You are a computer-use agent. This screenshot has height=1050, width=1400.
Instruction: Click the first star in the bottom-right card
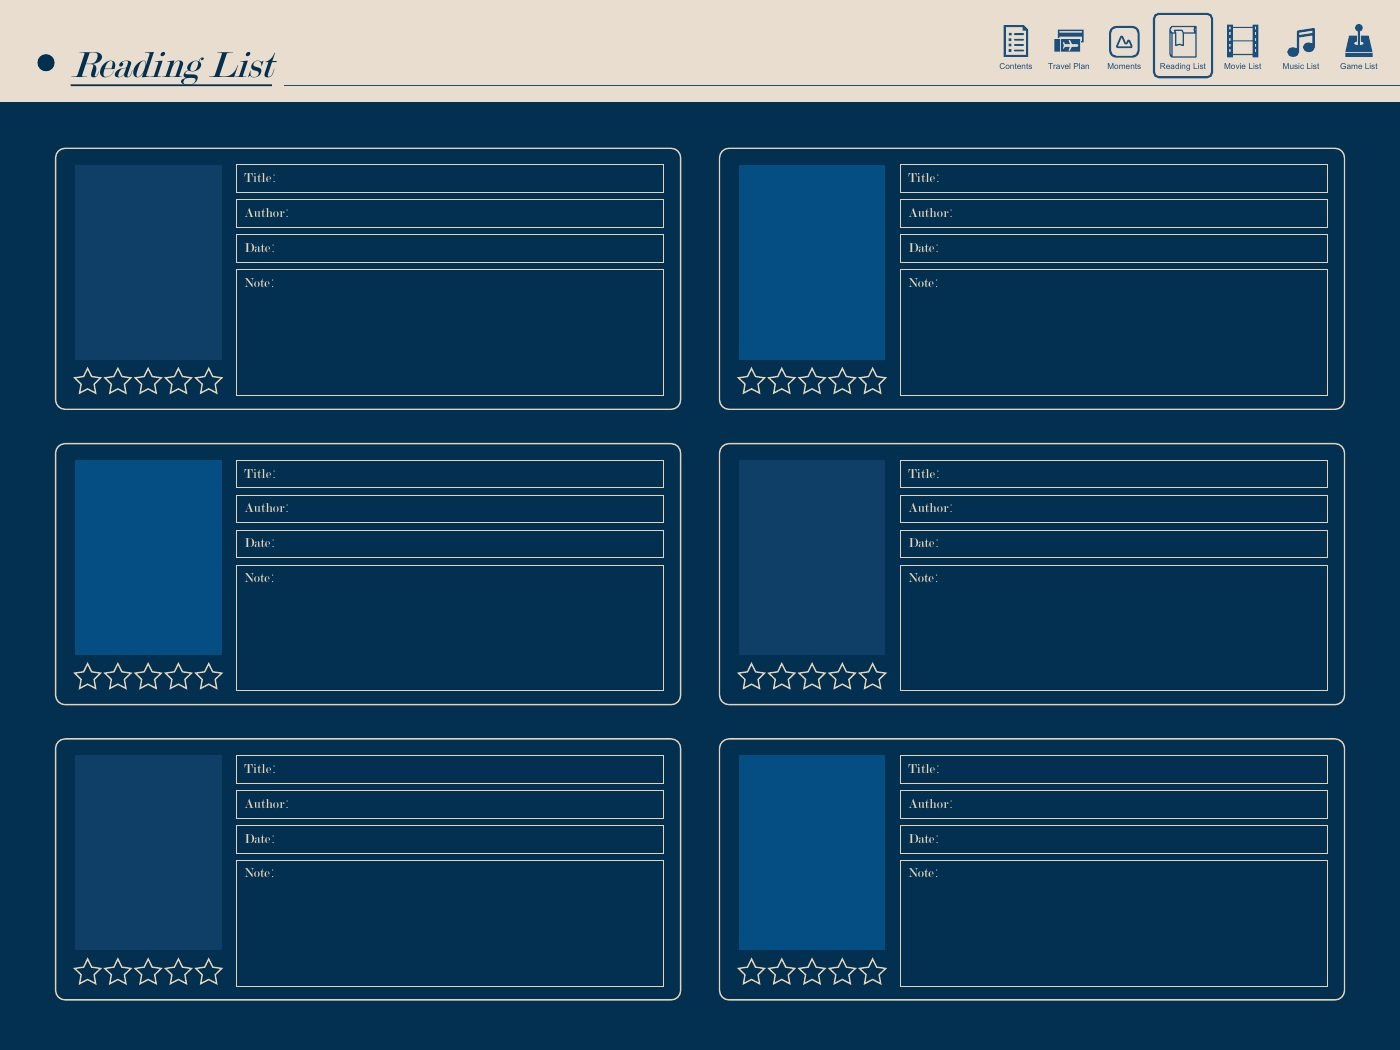click(752, 971)
